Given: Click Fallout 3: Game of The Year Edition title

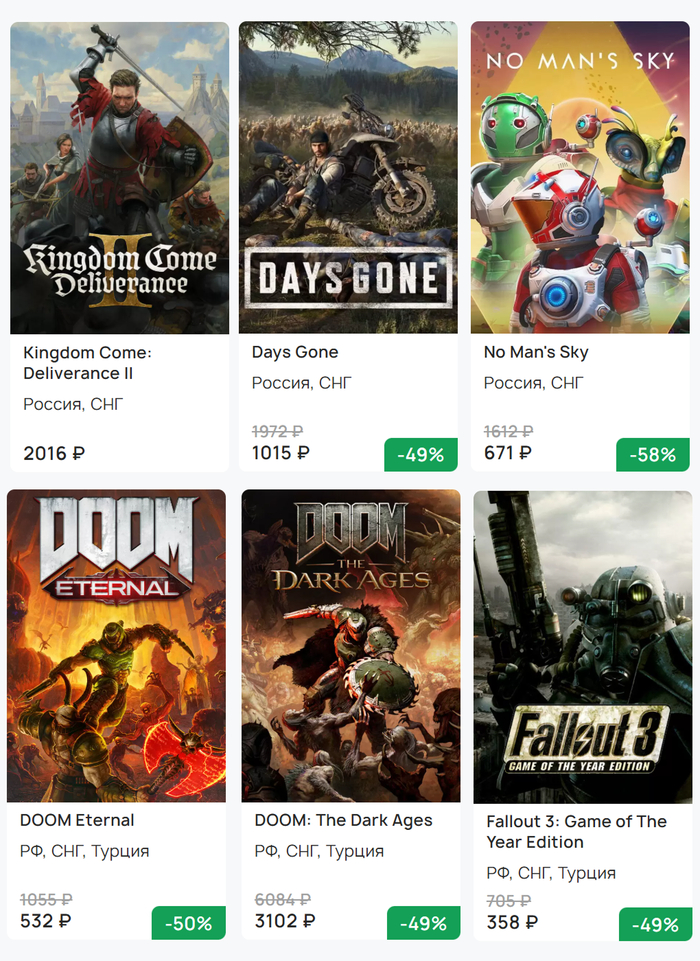Looking at the screenshot, I should tap(576, 831).
